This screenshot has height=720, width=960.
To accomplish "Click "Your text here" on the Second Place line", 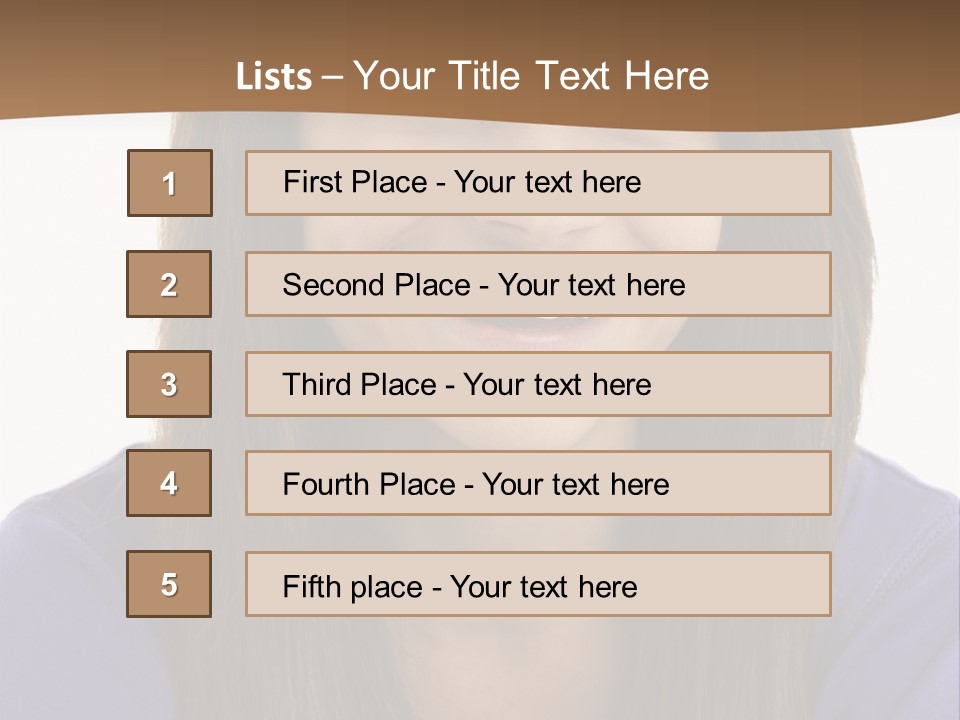I will 591,285.
